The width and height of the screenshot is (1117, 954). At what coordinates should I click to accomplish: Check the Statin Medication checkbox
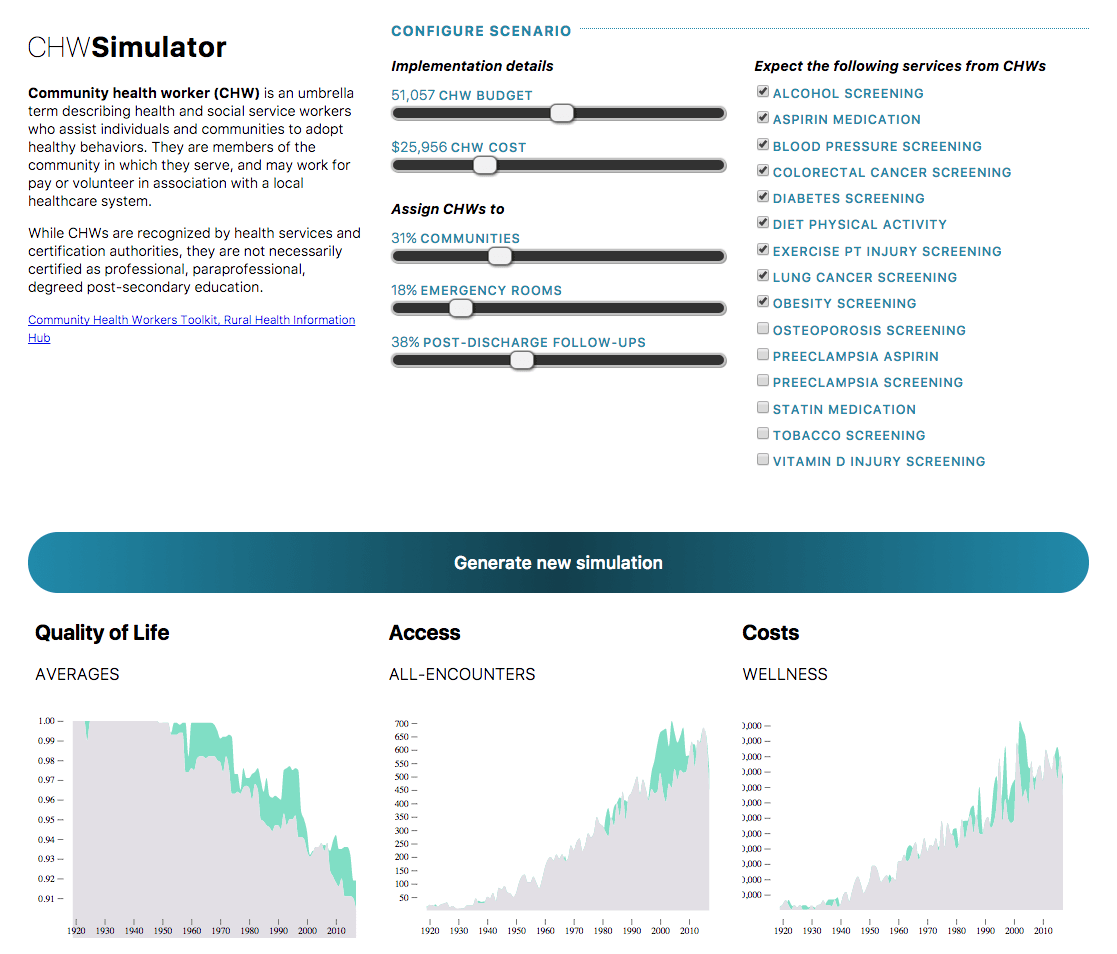[x=763, y=408]
